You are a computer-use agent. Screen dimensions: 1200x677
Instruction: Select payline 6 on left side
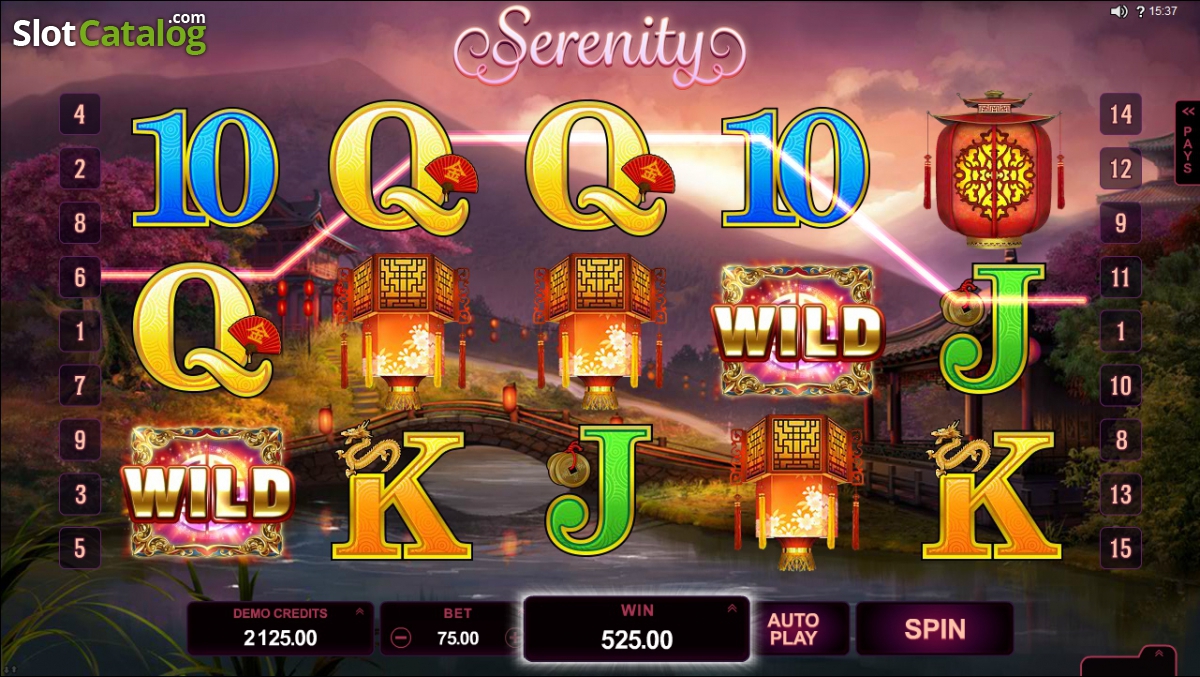80,277
